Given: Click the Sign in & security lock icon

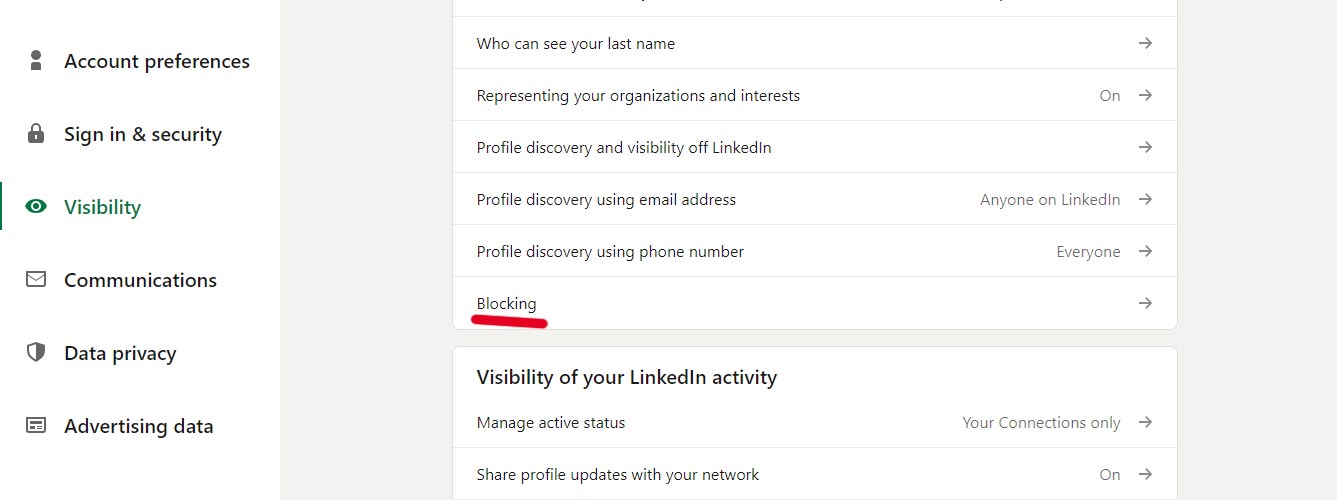Looking at the screenshot, I should click(x=36, y=133).
